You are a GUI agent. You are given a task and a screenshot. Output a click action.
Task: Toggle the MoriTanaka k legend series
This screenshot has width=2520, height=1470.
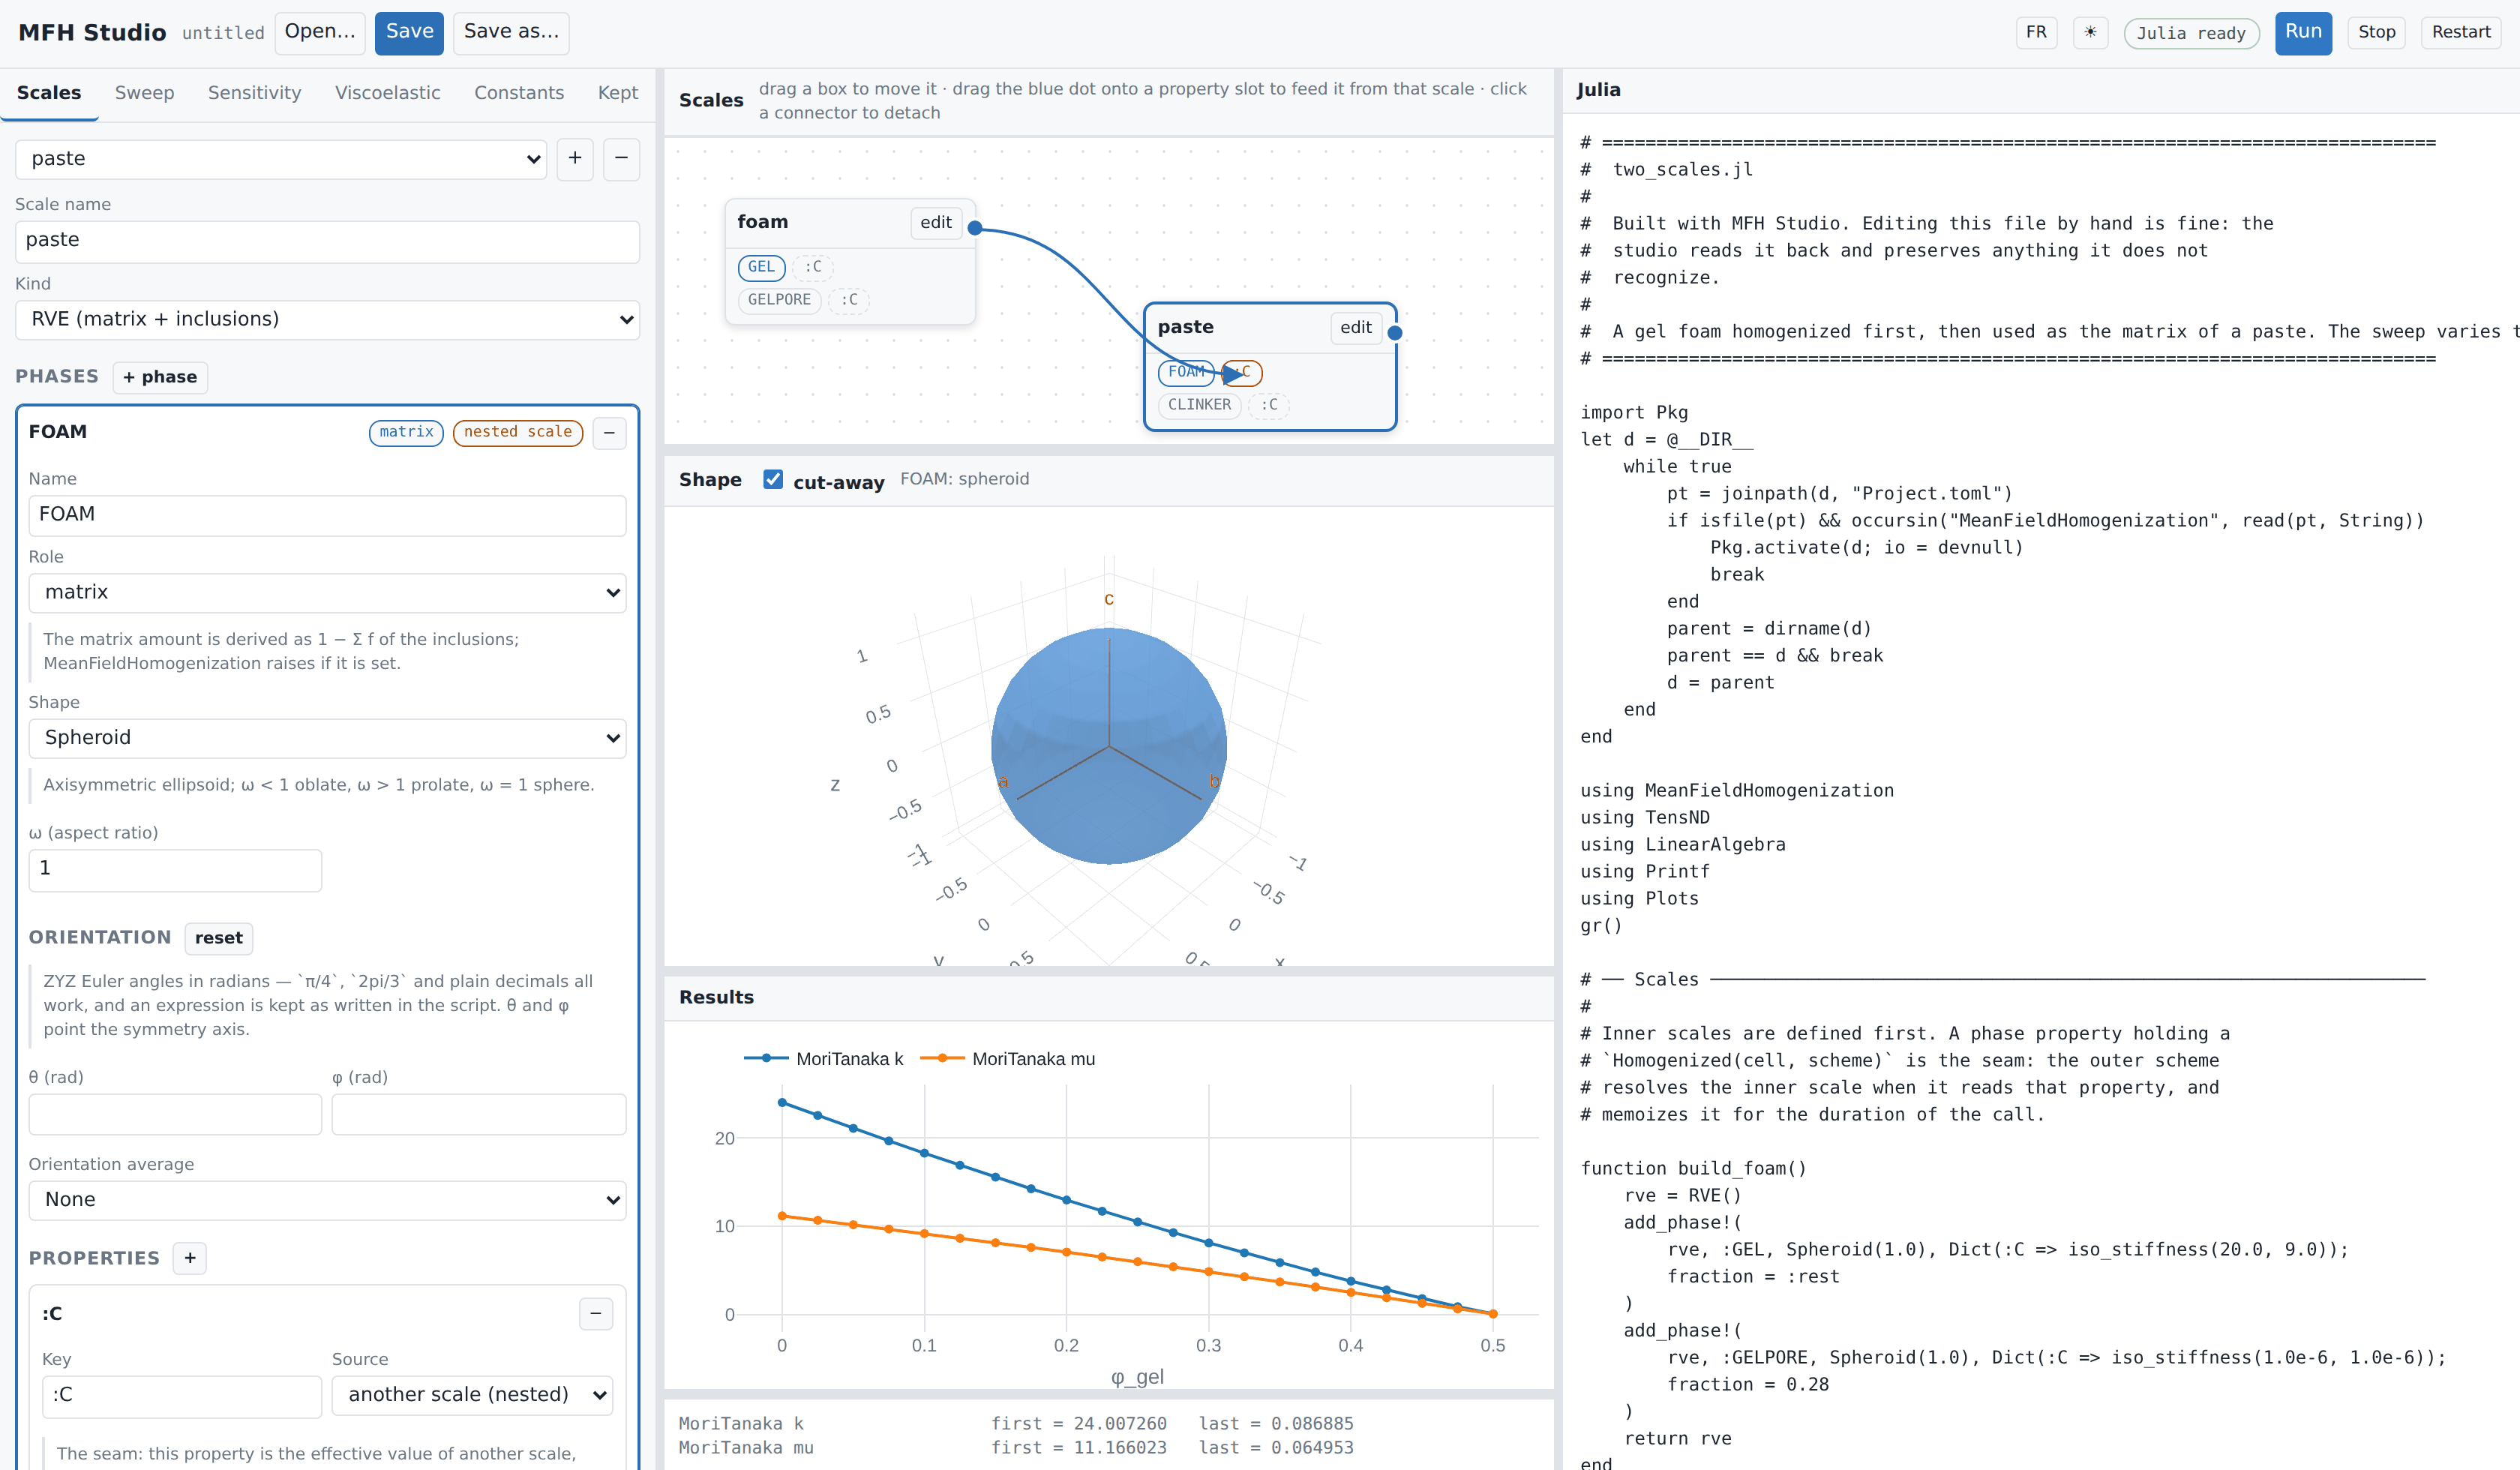coord(824,1059)
